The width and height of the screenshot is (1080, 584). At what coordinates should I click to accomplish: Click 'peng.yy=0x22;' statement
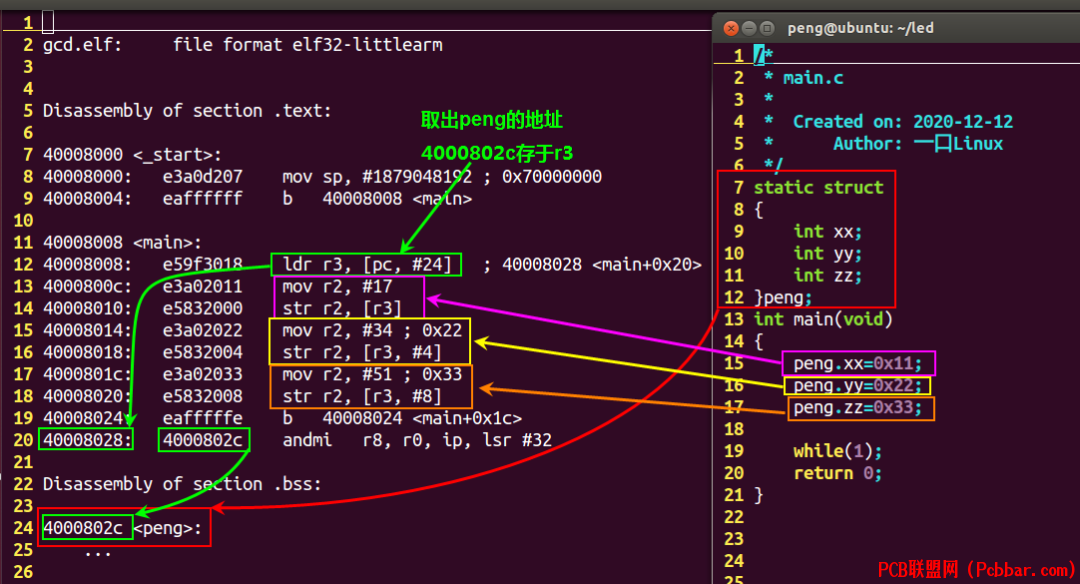pos(858,386)
